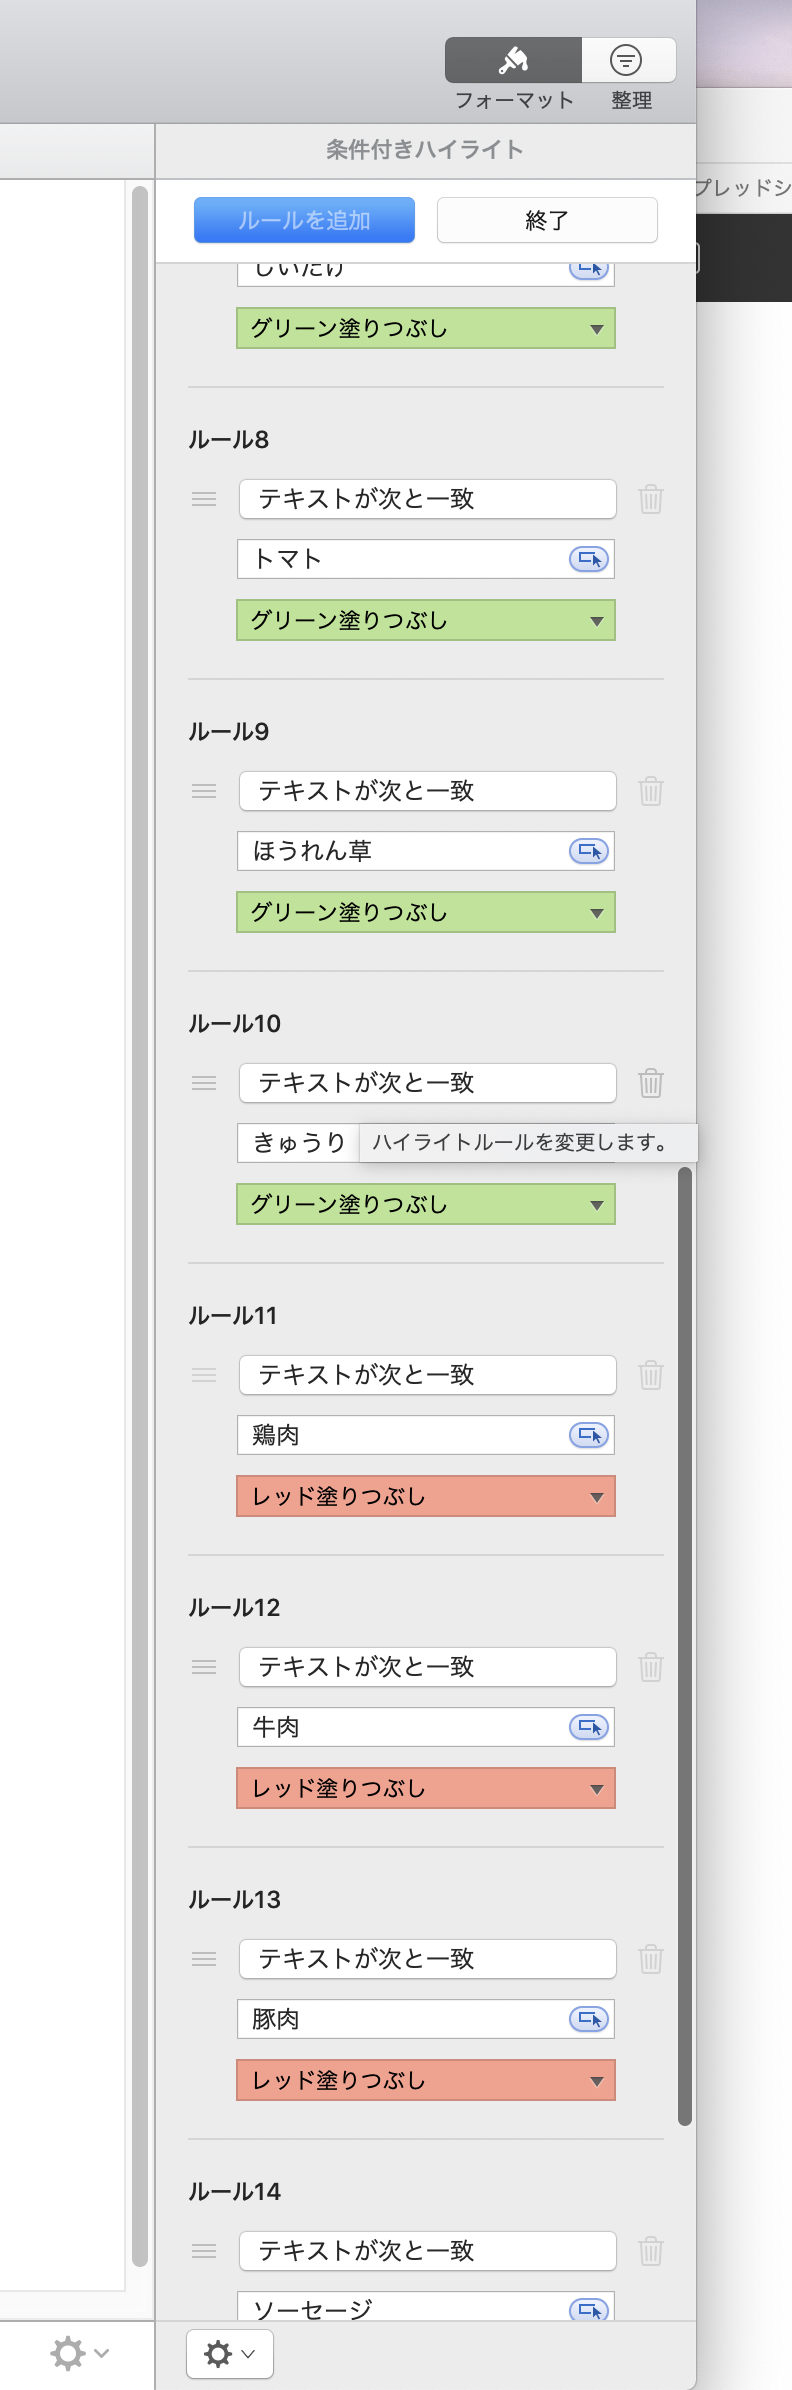The height and width of the screenshot is (2390, 792).
Task: Click trash icon for ルール9
Action: pos(651,791)
